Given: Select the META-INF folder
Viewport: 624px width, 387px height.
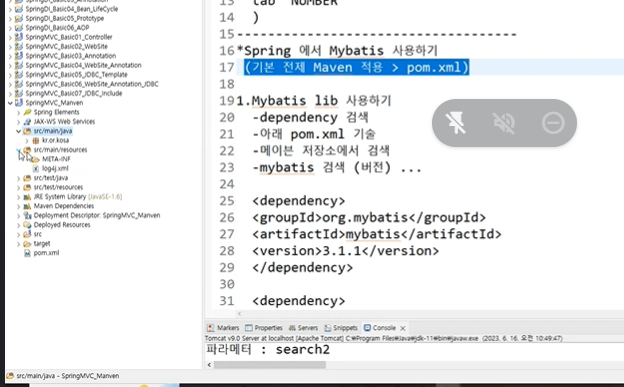Looking at the screenshot, I should 56,159.
